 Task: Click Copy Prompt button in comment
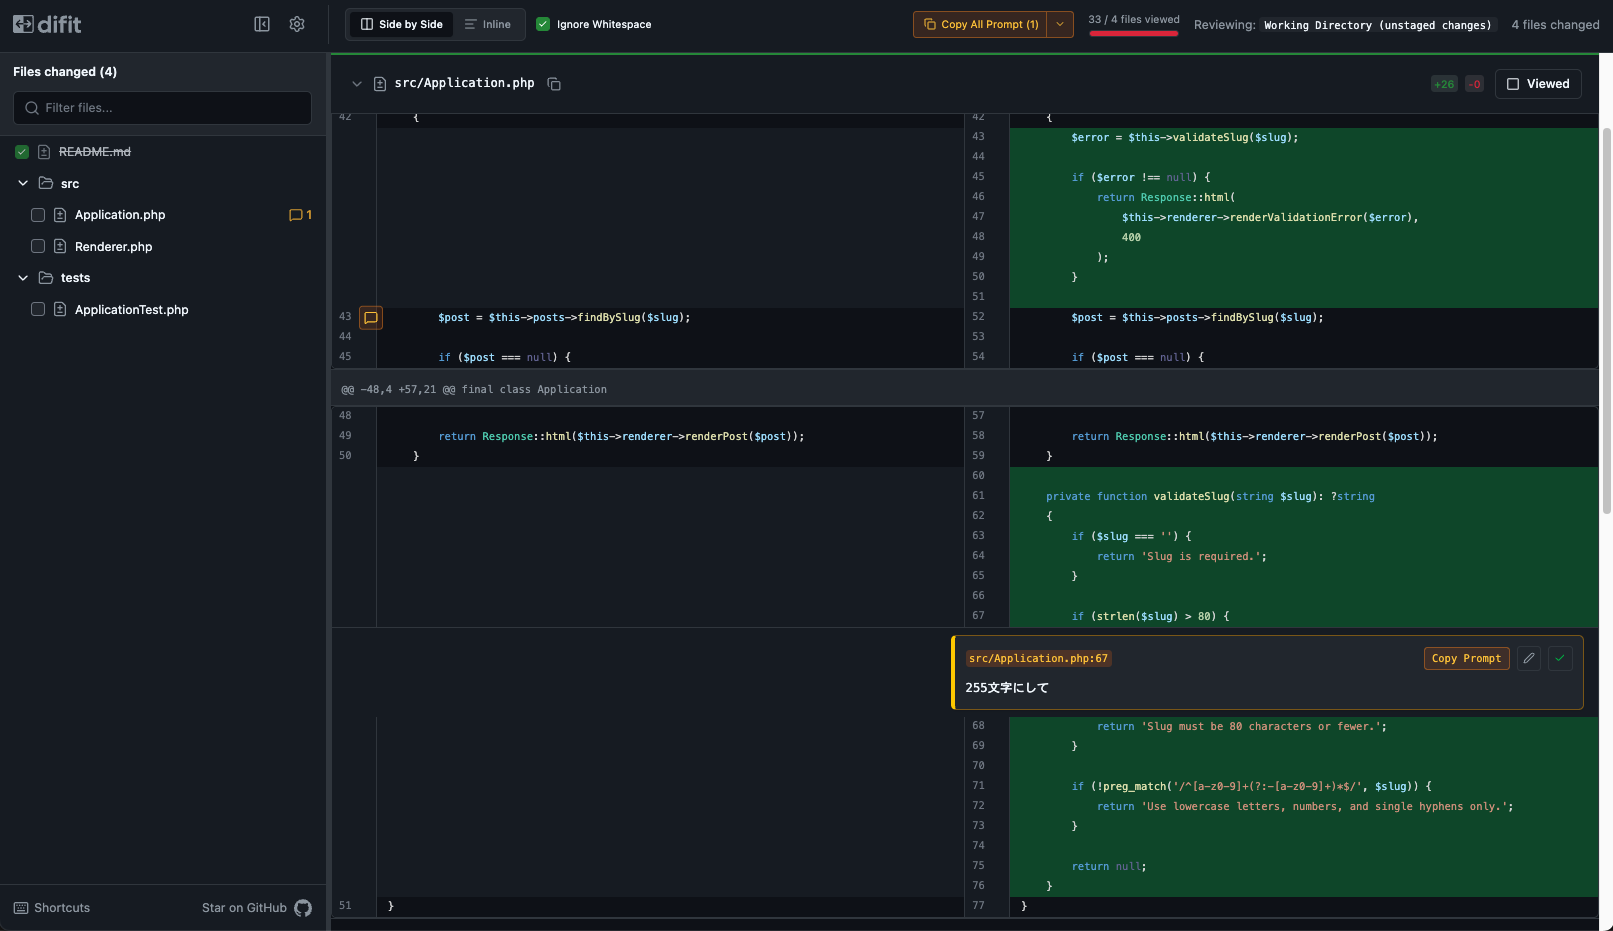(1466, 658)
